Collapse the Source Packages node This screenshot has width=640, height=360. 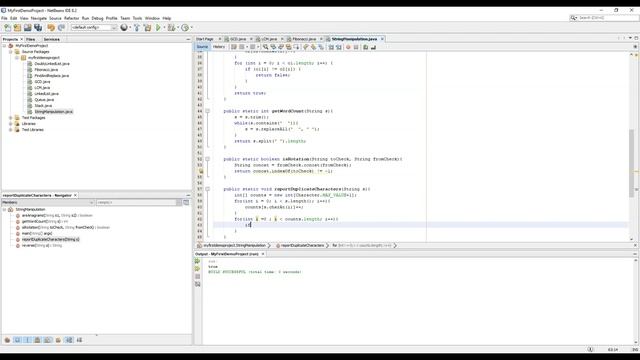pos(11,52)
